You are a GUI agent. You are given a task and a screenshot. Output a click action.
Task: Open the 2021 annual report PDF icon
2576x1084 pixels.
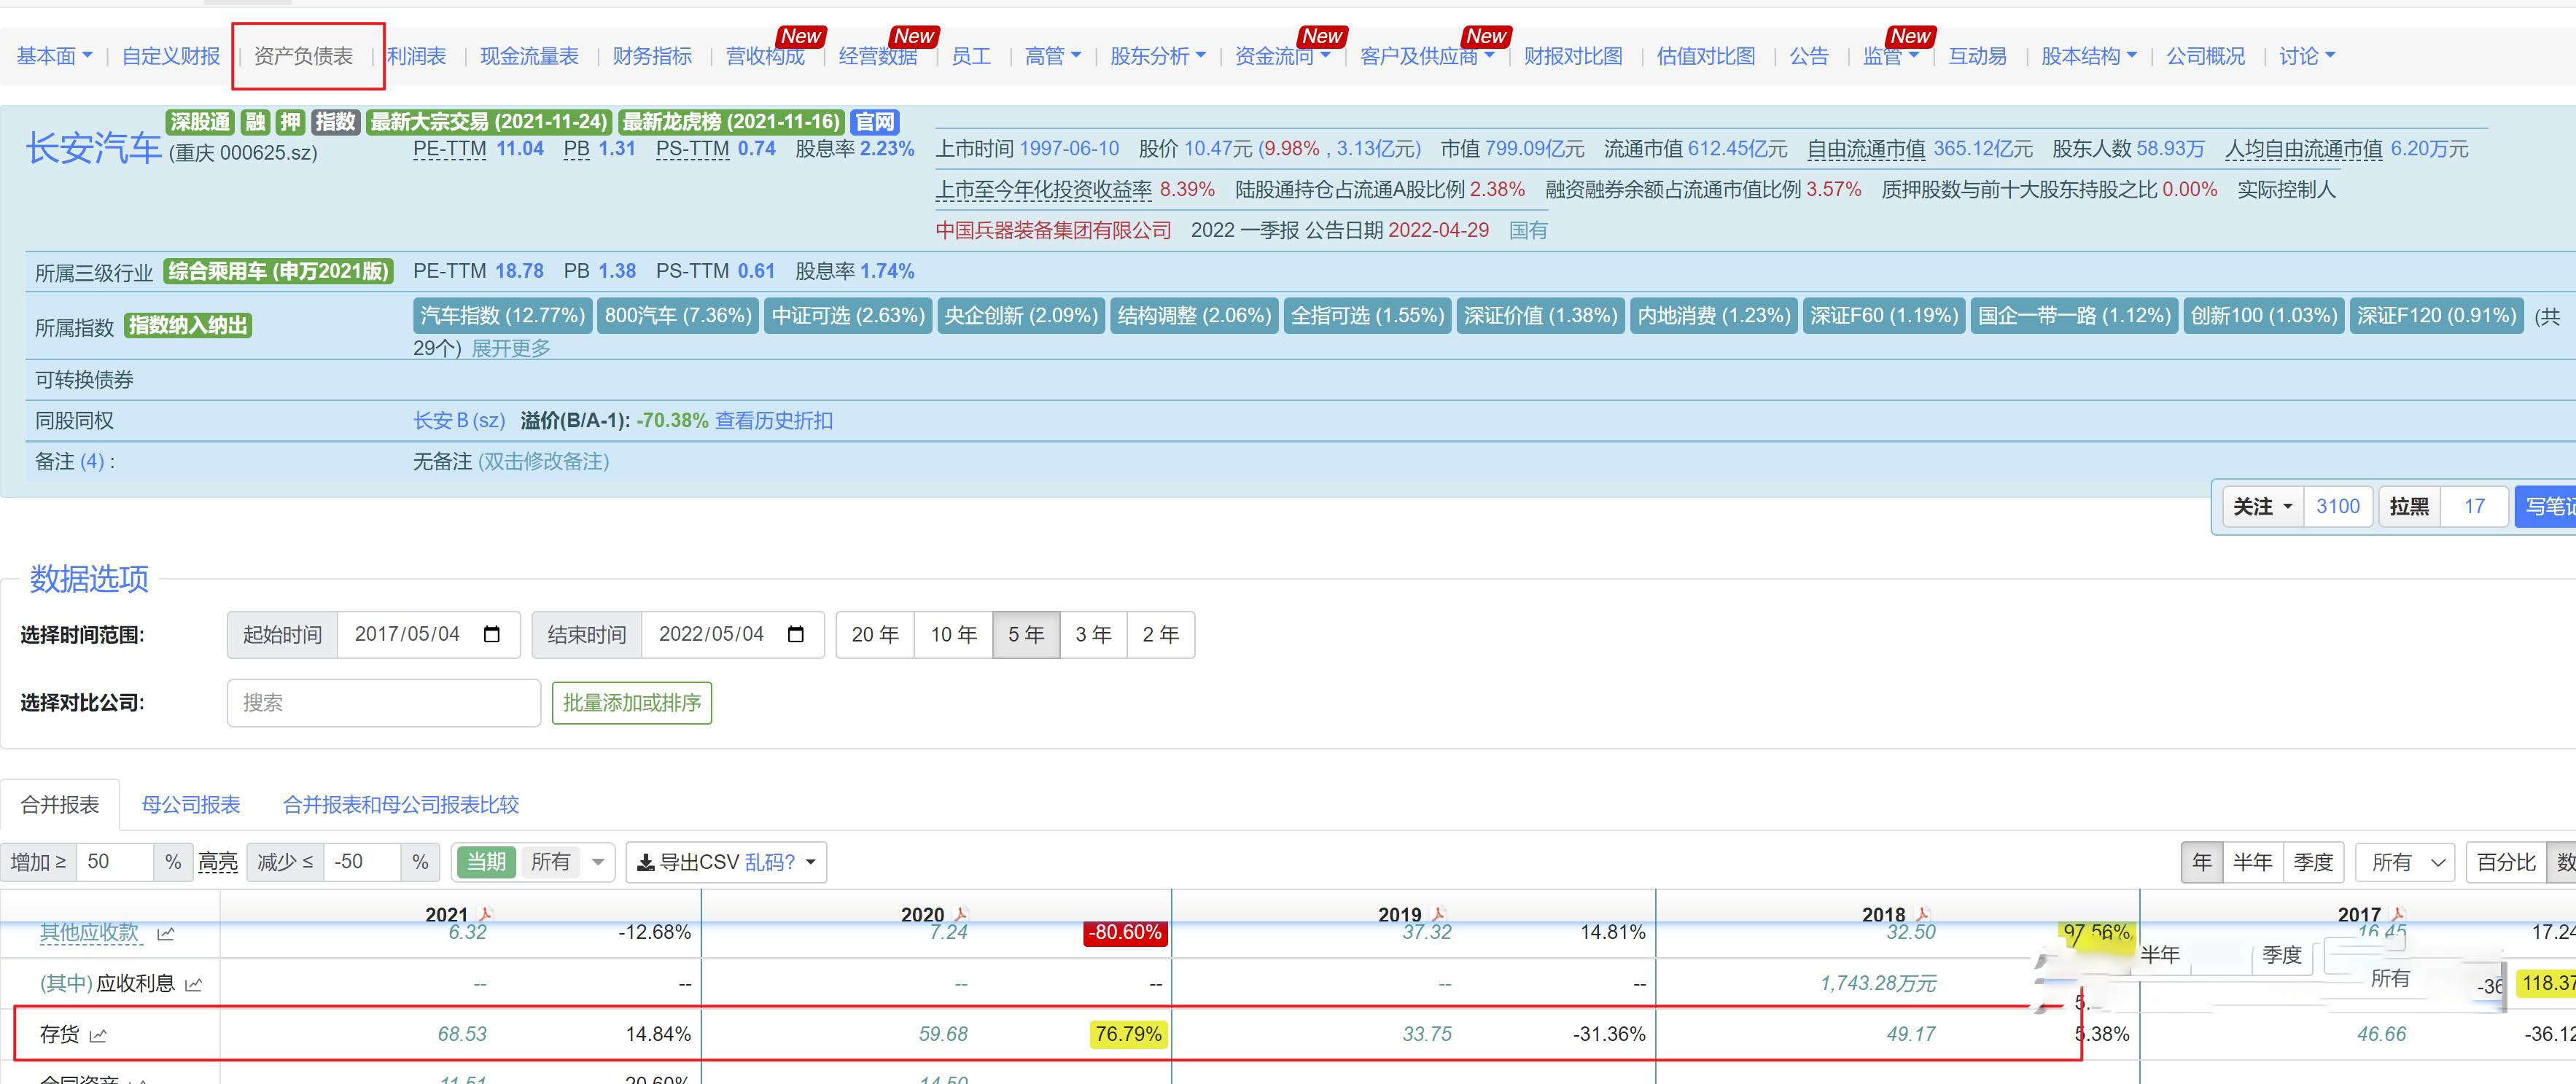click(x=486, y=914)
